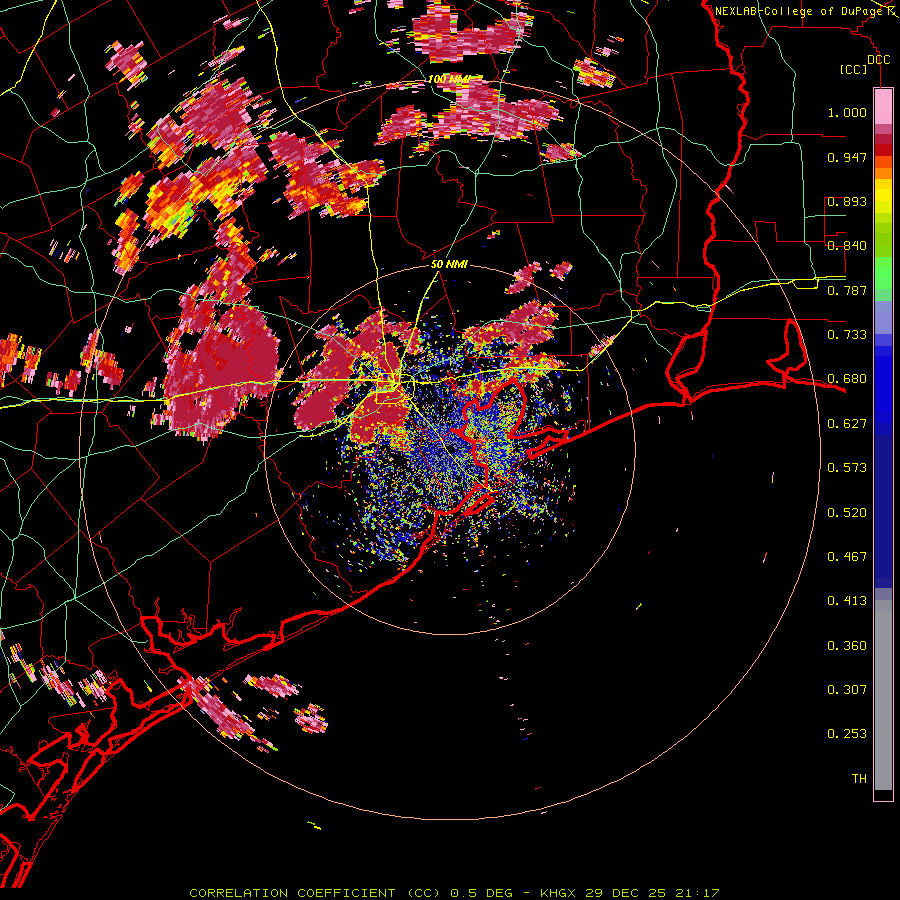Click the TH threshold label
Viewport: 900px width, 900px height.
point(859,779)
